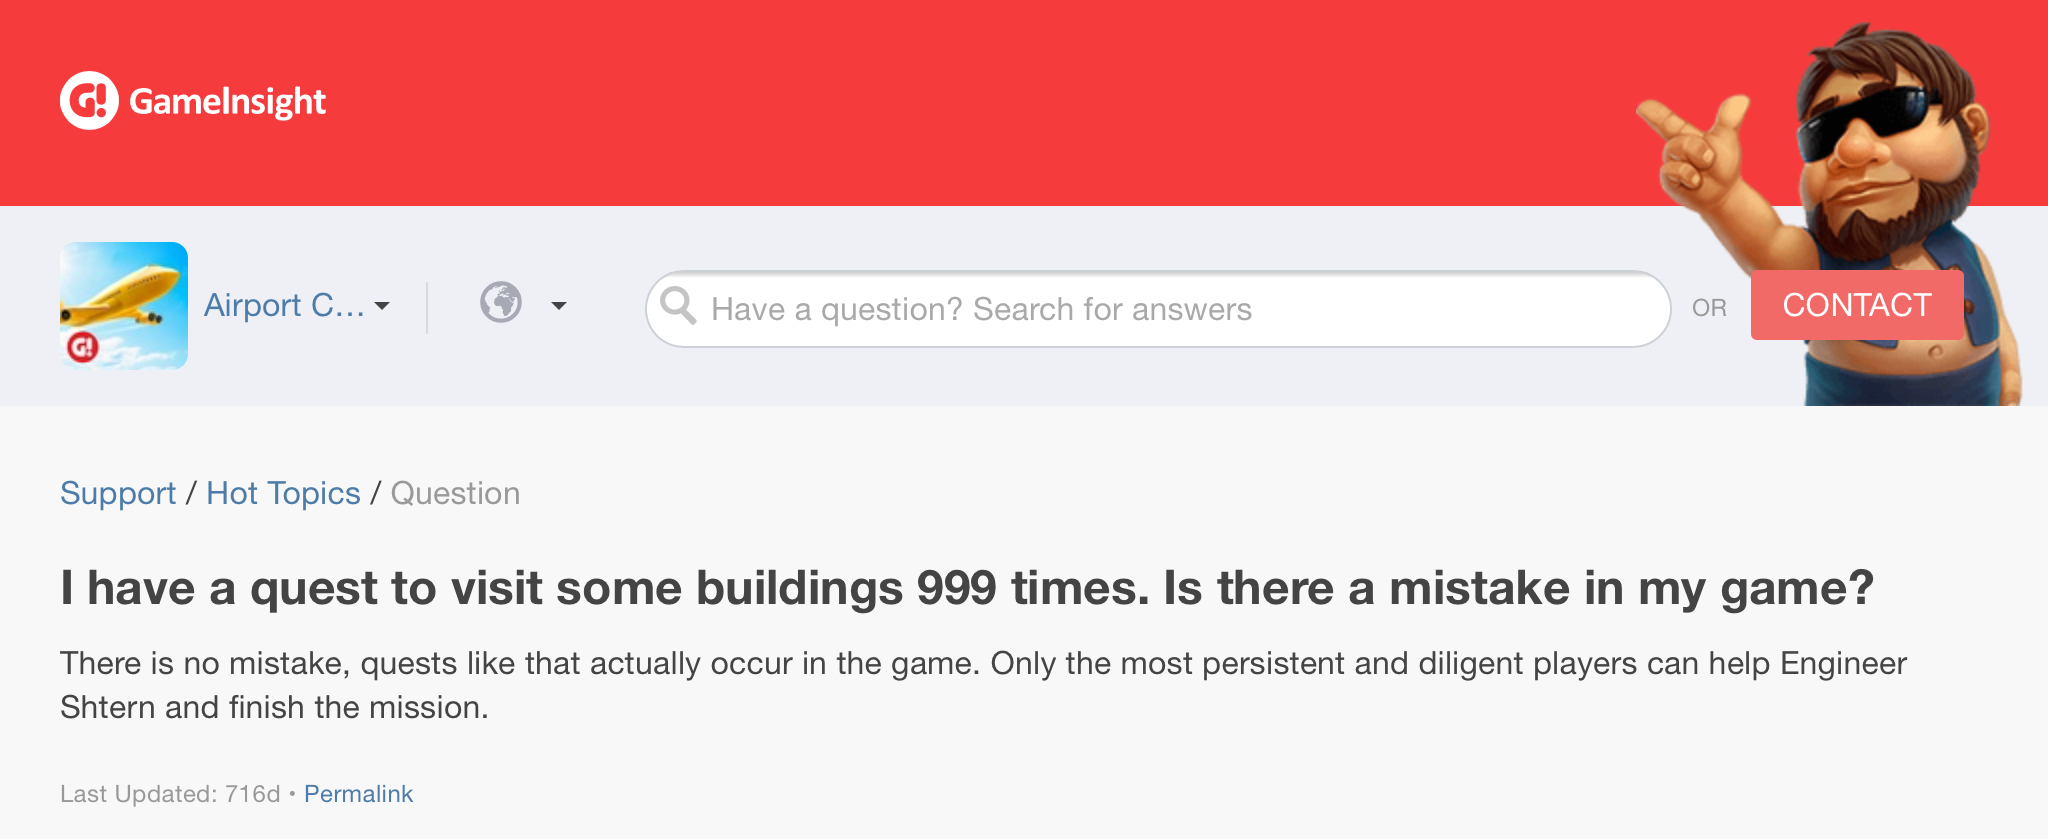Open the Permalink link
Screen dimensions: 2048x839
tap(358, 794)
